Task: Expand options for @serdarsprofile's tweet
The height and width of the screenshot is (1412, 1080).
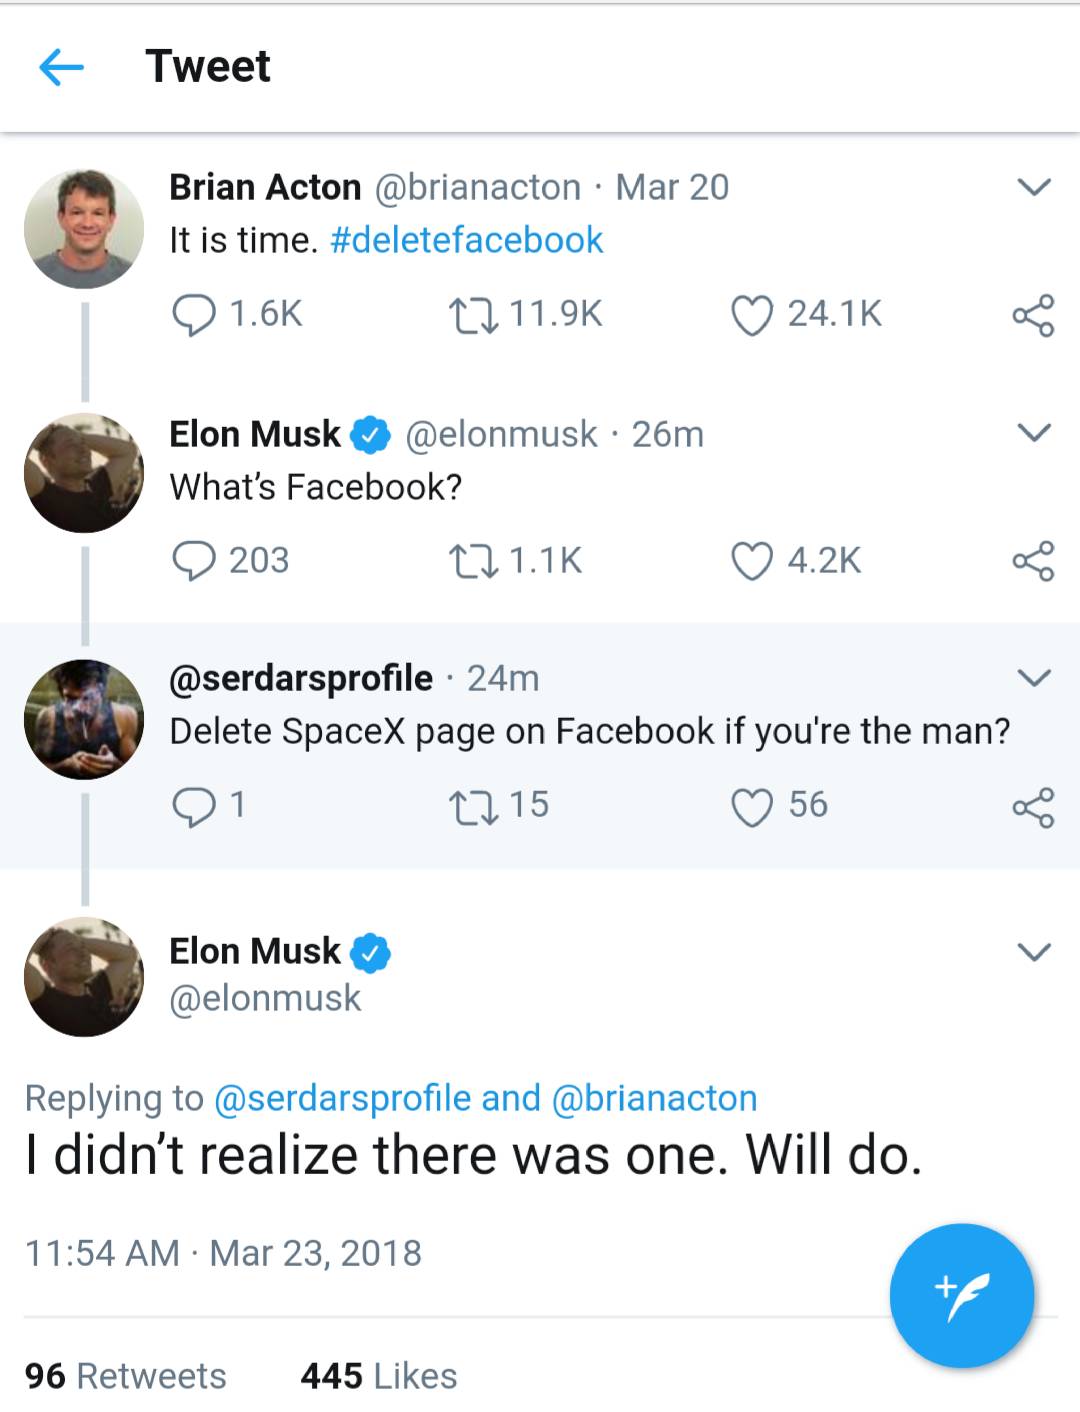Action: [1032, 676]
